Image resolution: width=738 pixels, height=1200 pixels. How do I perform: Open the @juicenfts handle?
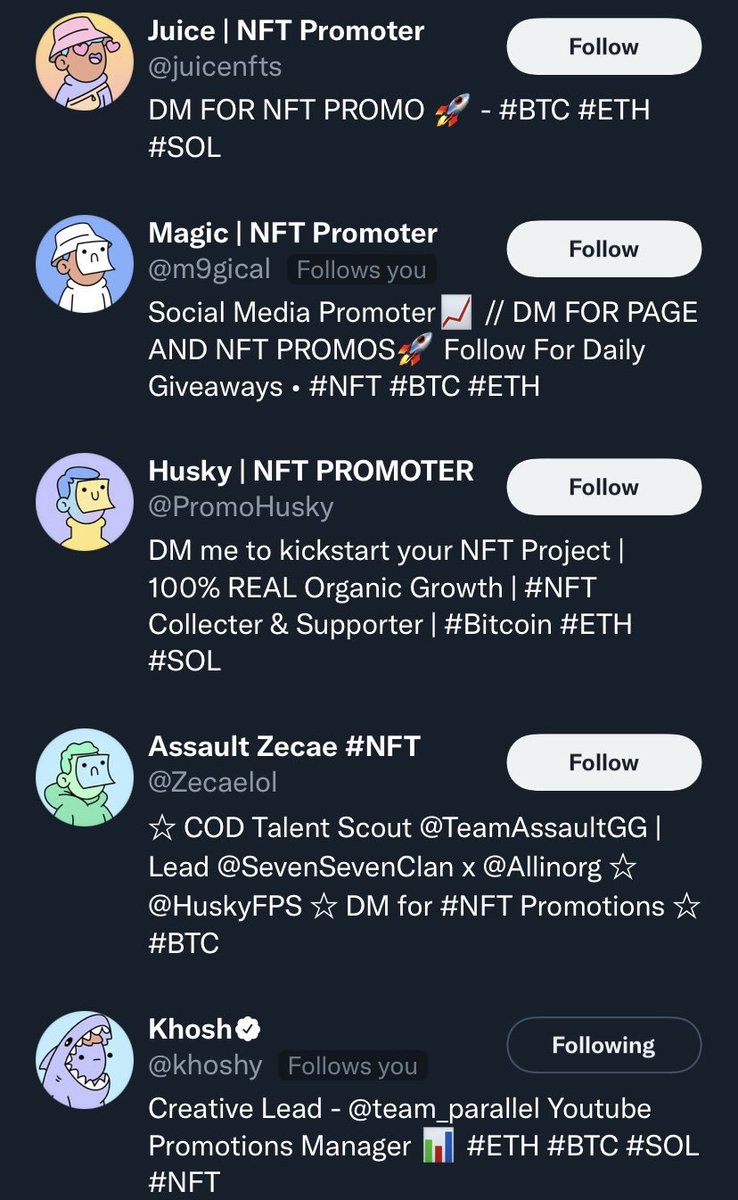tap(215, 67)
